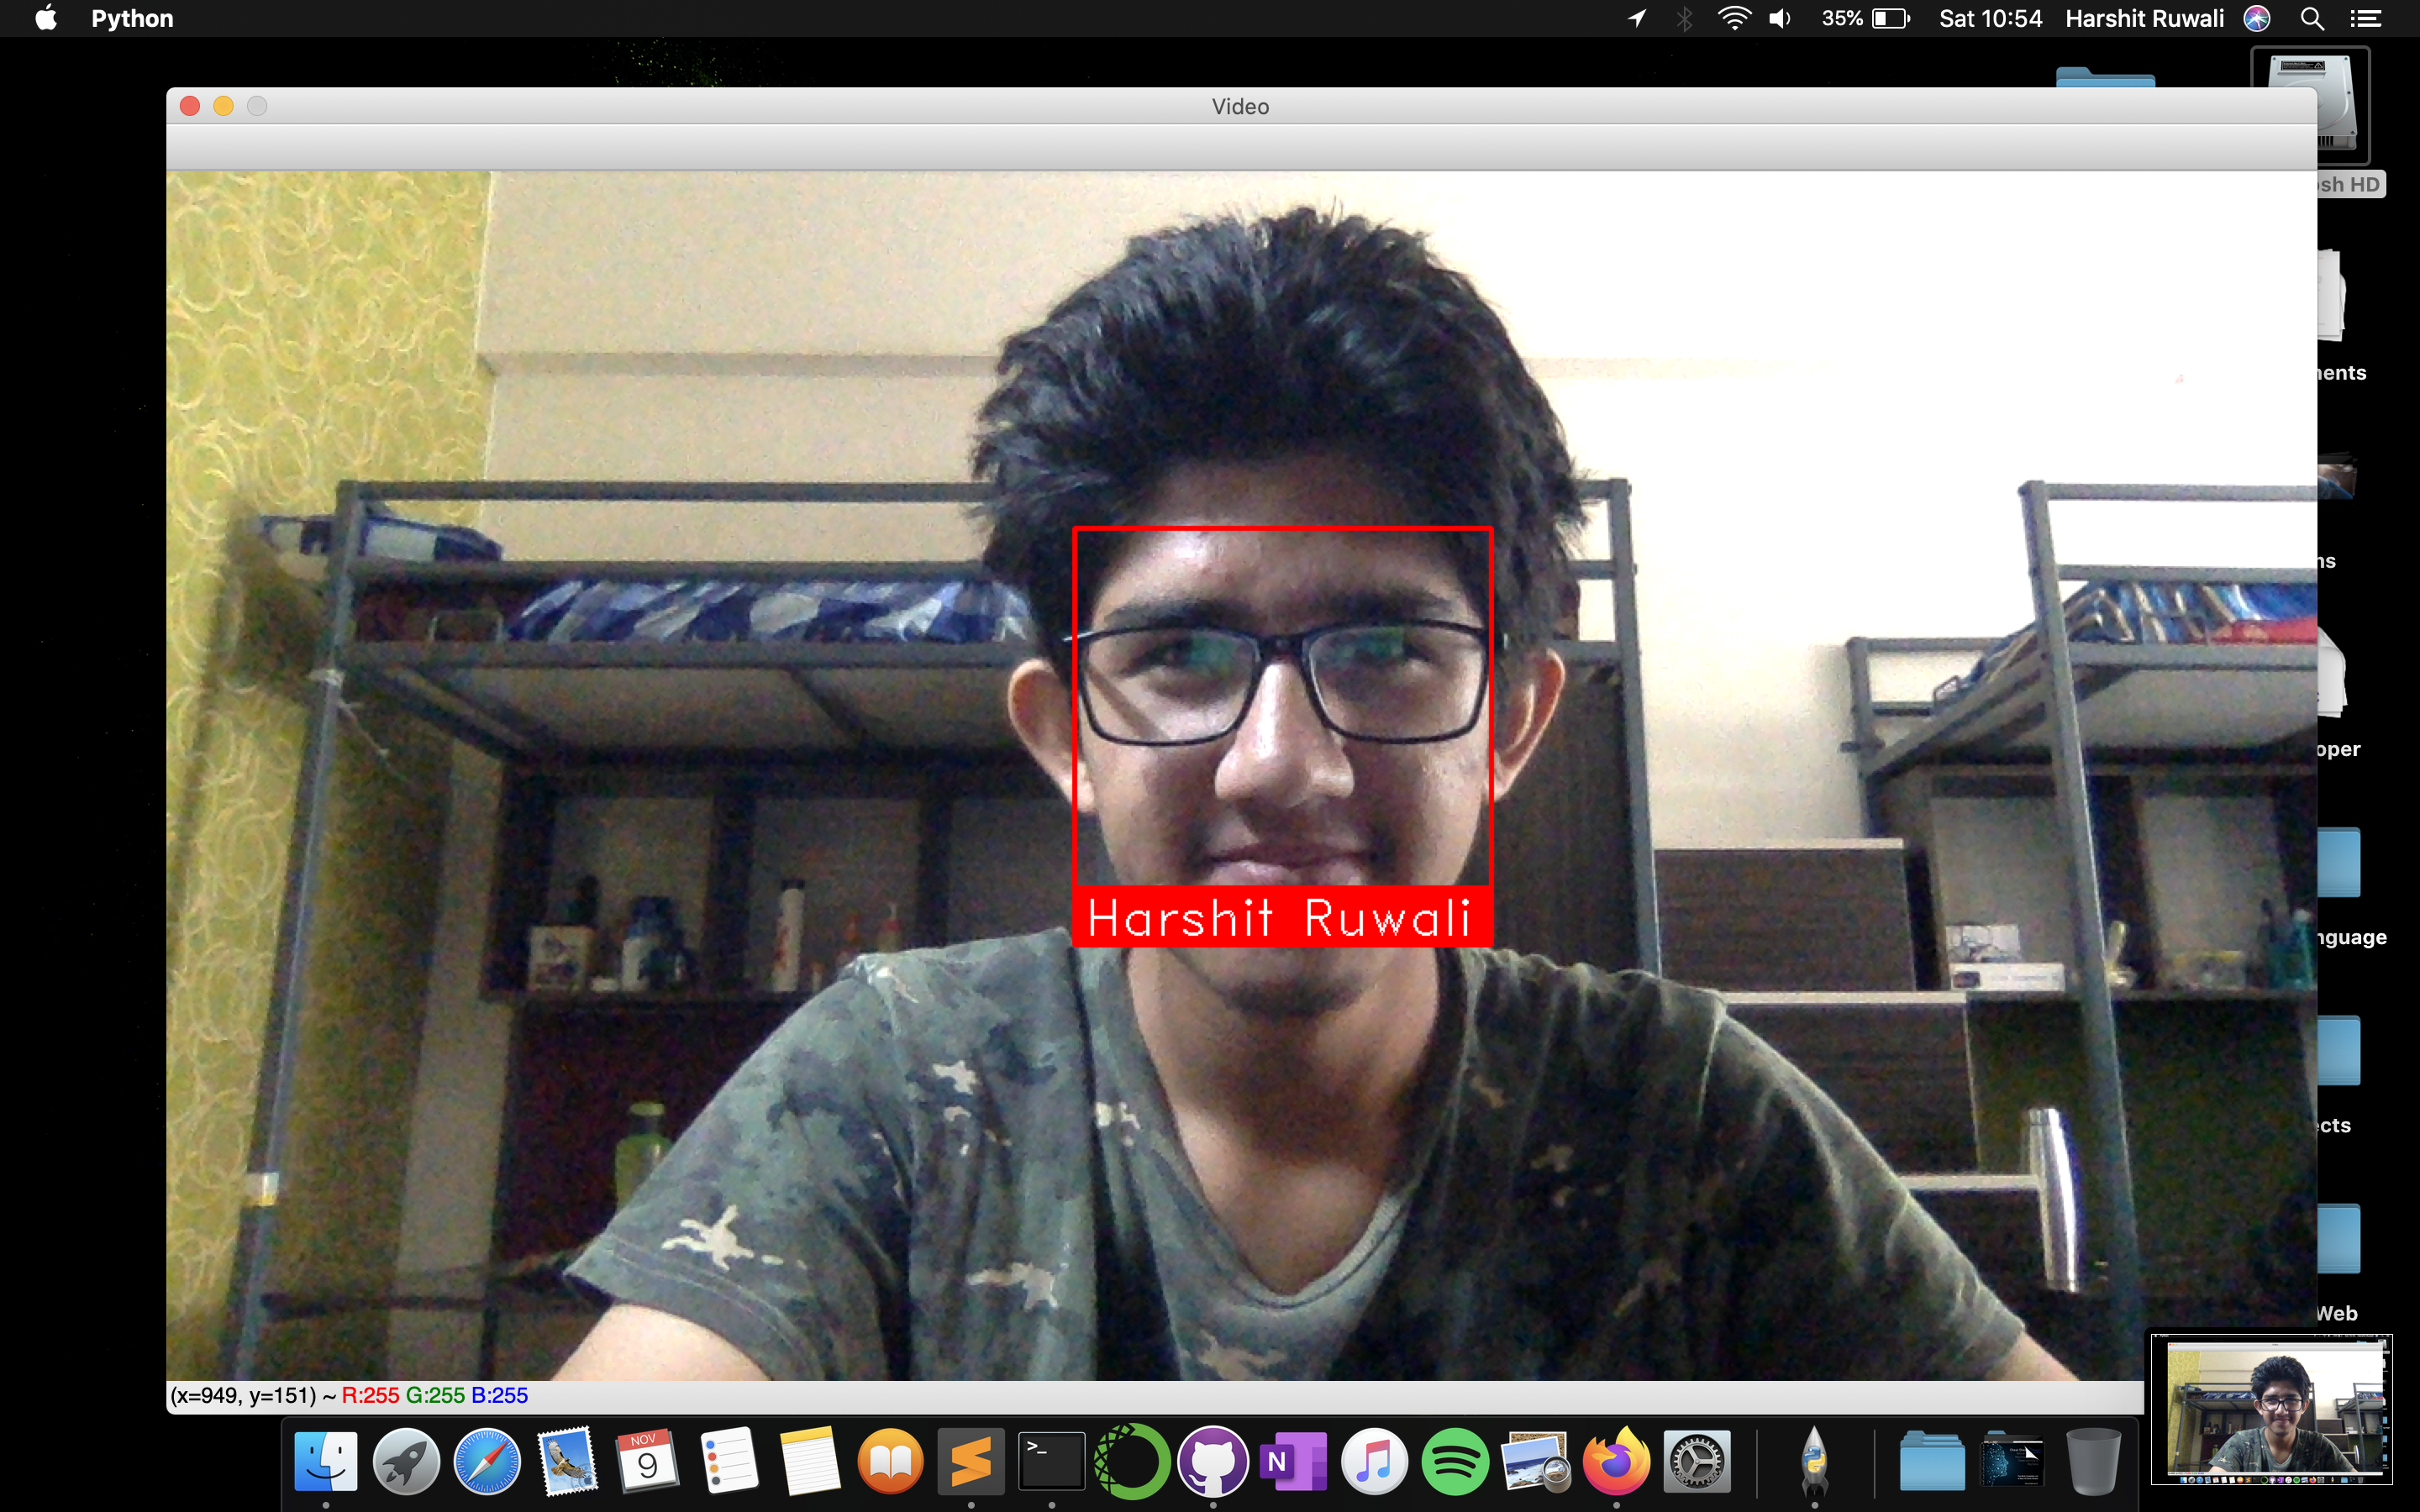
Task: Open the Notes app in dock
Action: 810,1462
